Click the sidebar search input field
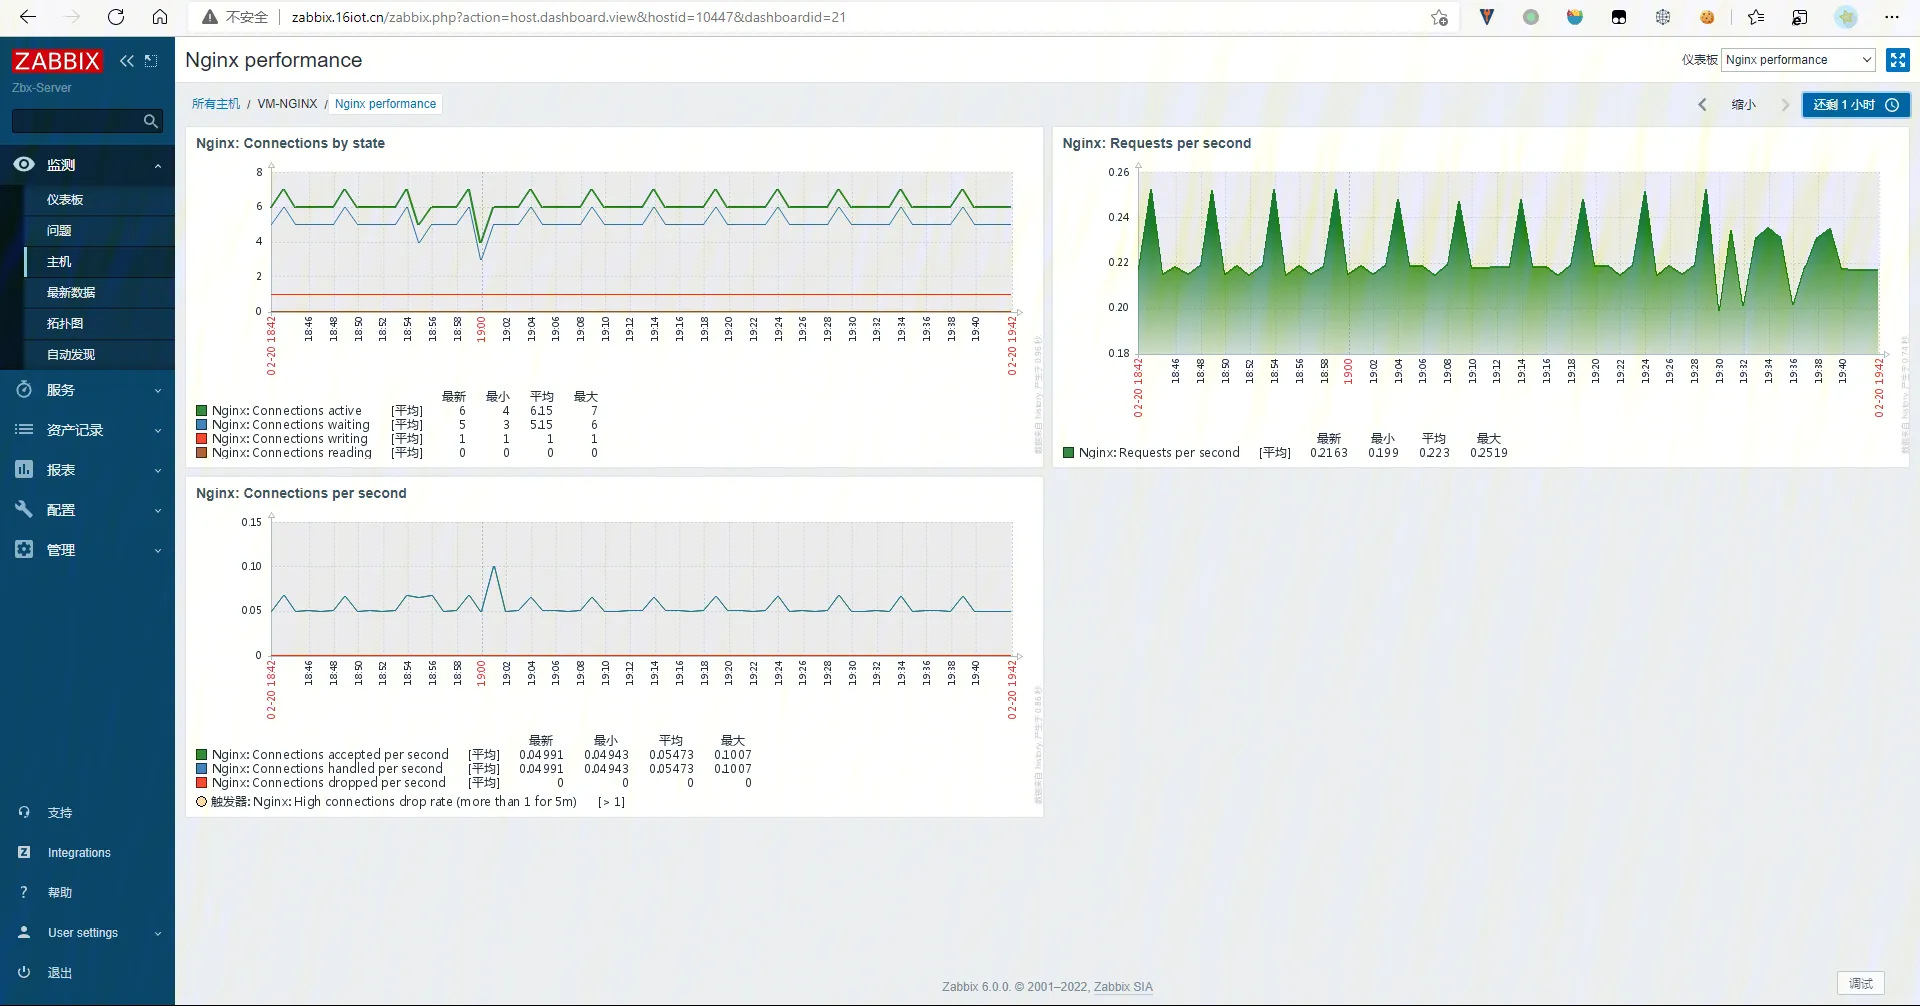This screenshot has width=1920, height=1006. coord(76,121)
